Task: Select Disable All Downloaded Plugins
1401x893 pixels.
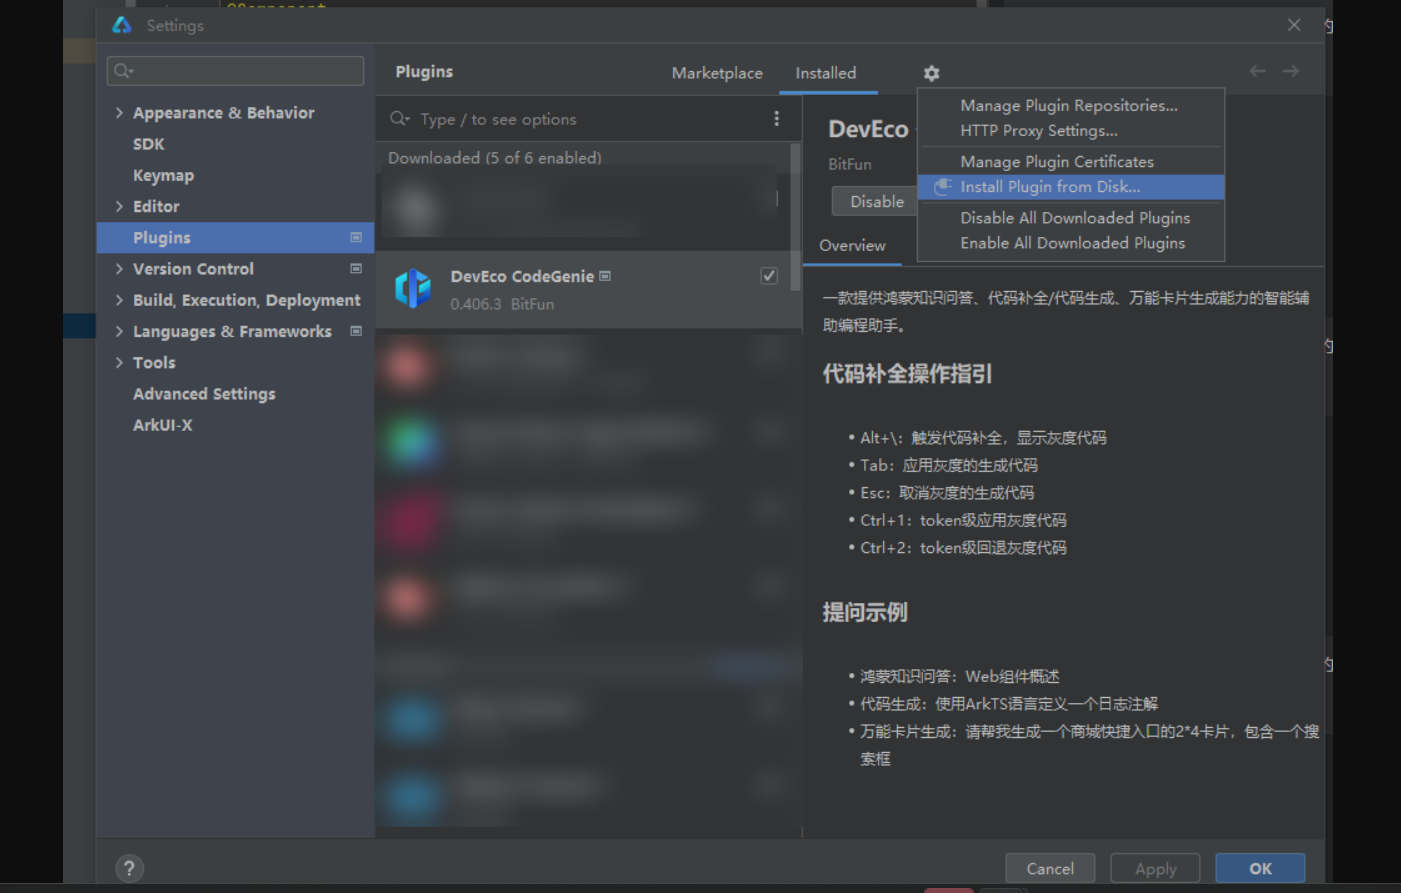Action: (1071, 218)
